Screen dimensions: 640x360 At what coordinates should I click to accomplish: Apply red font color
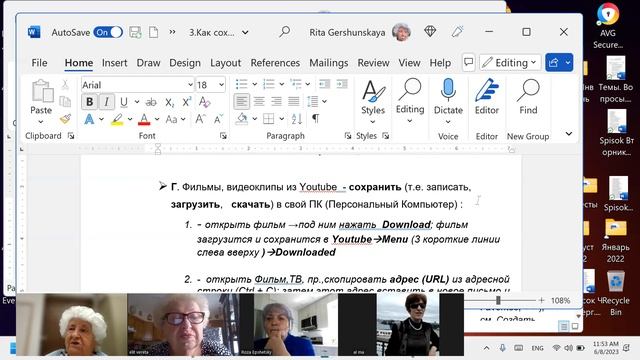(x=144, y=119)
